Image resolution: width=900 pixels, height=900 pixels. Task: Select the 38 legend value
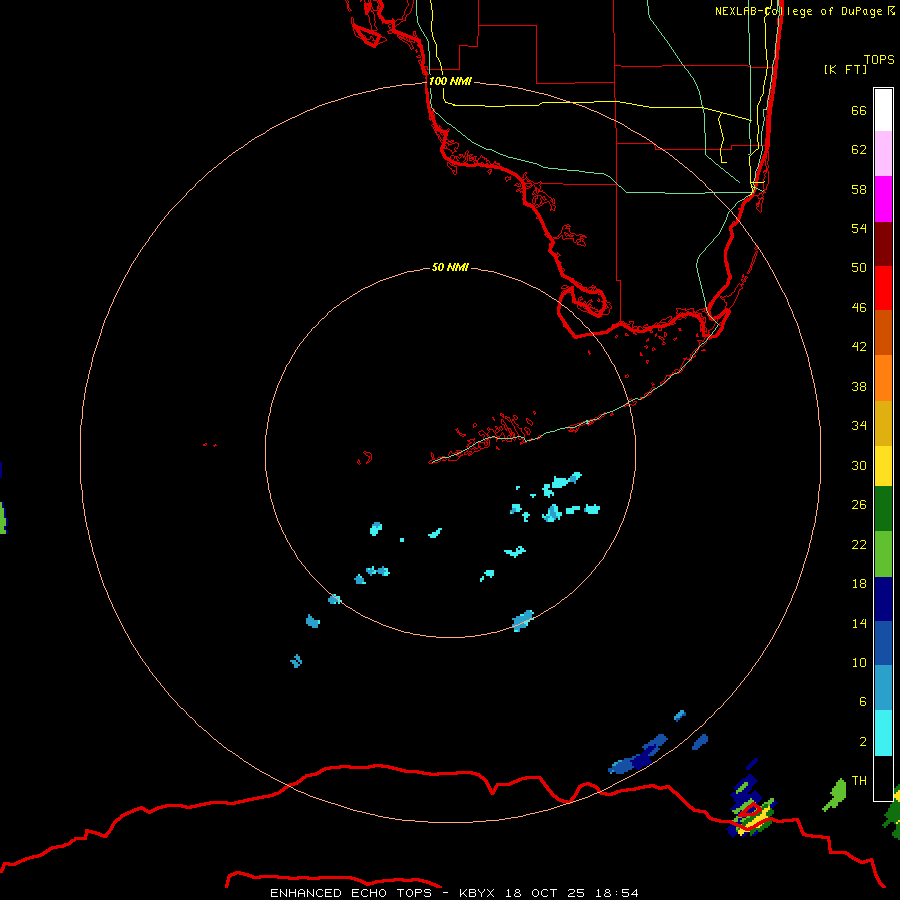point(859,386)
